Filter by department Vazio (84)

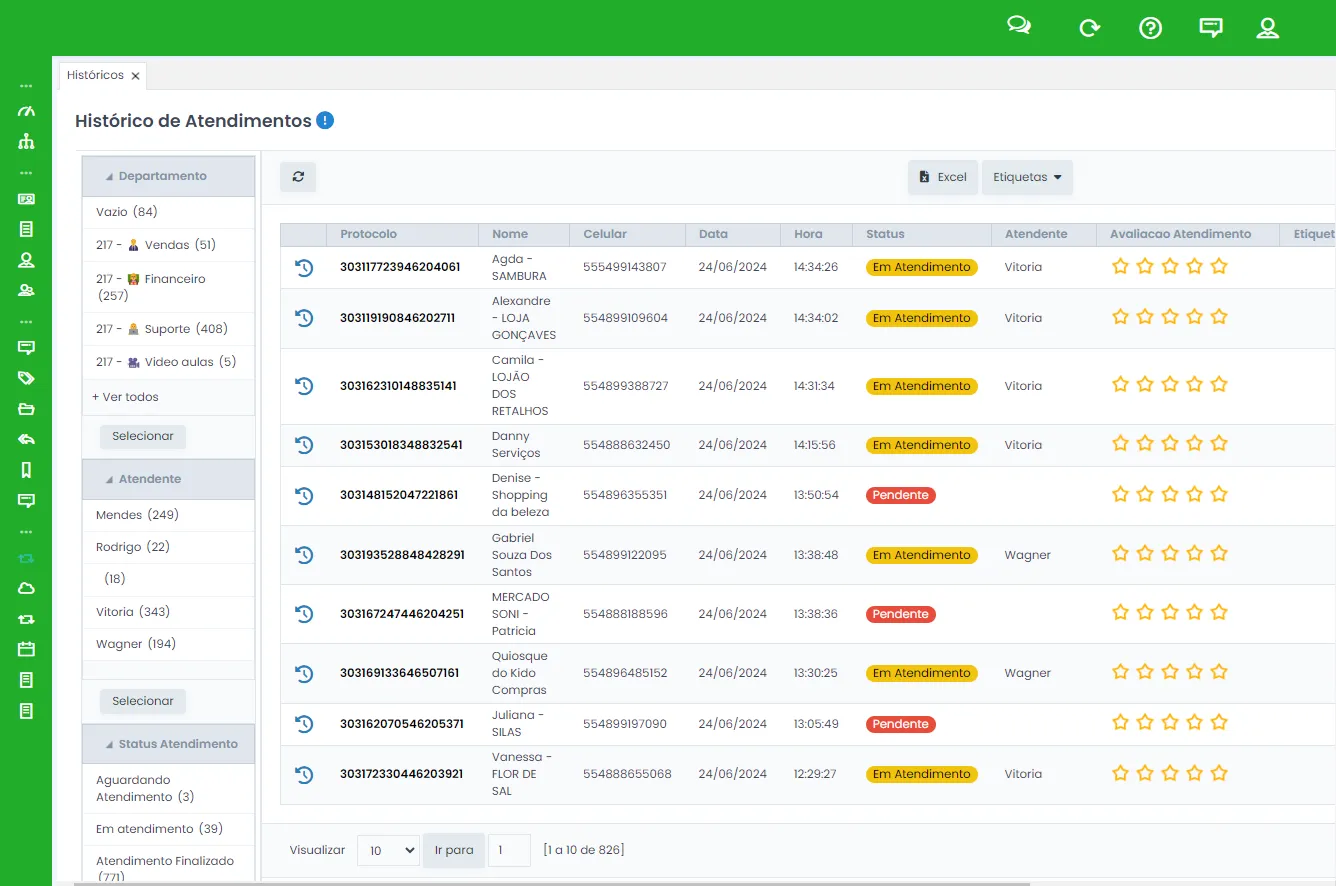127,212
